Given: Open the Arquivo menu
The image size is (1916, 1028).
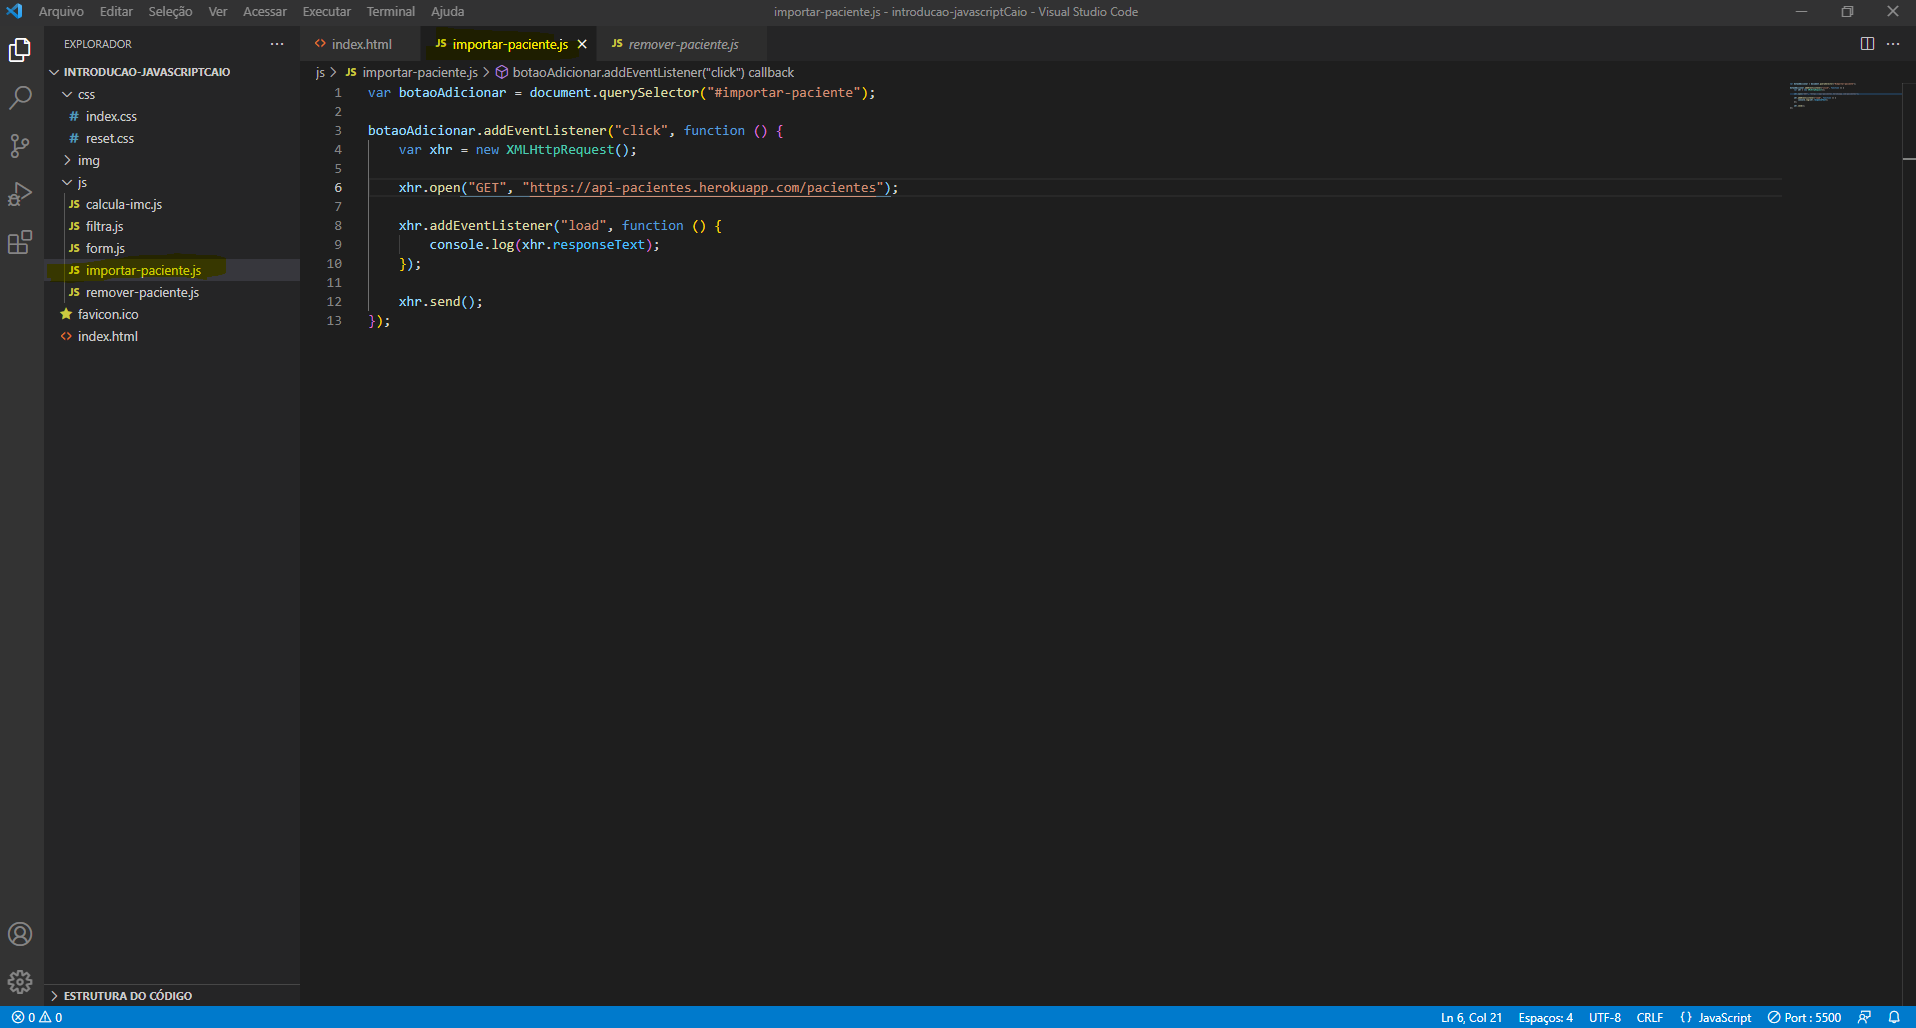Looking at the screenshot, I should [x=61, y=12].
